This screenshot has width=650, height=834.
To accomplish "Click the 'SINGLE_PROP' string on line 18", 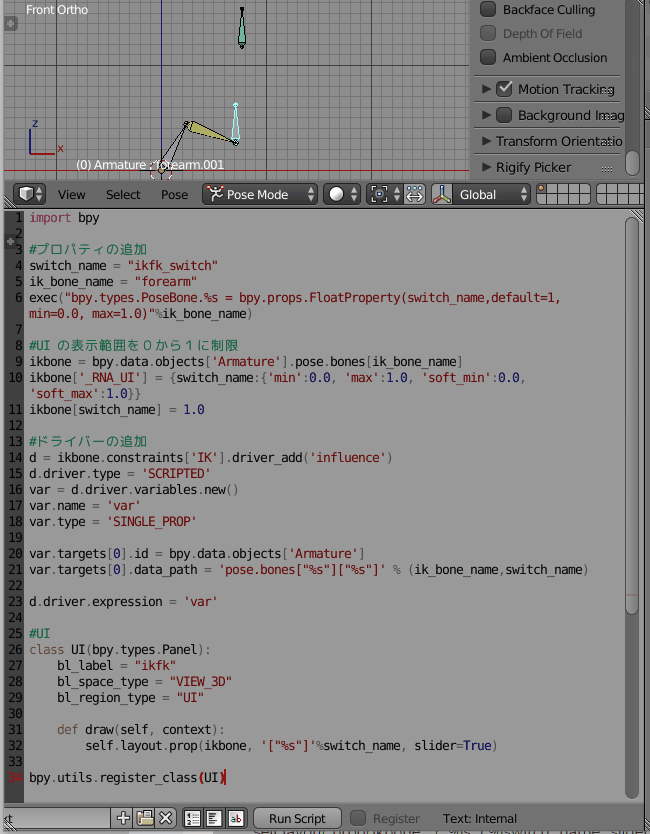I will coord(151,521).
